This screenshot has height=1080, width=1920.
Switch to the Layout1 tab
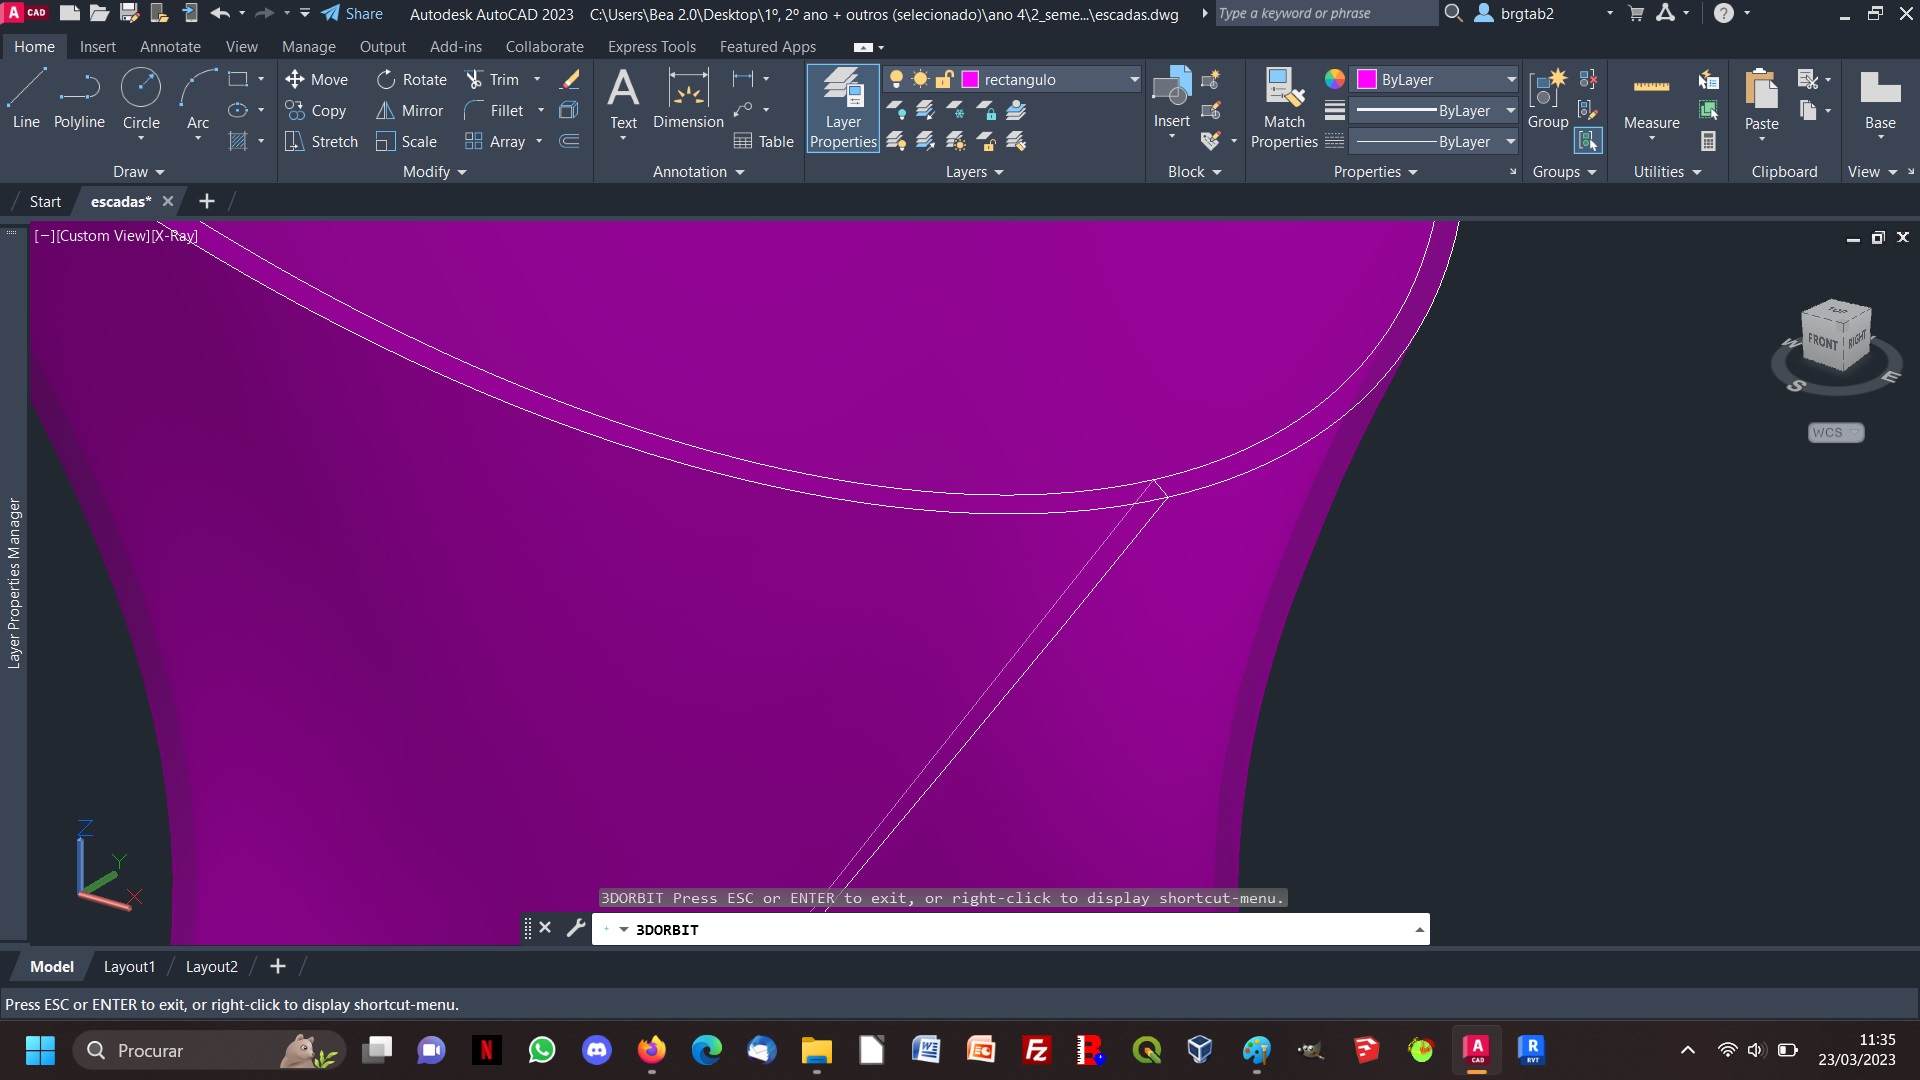(129, 967)
